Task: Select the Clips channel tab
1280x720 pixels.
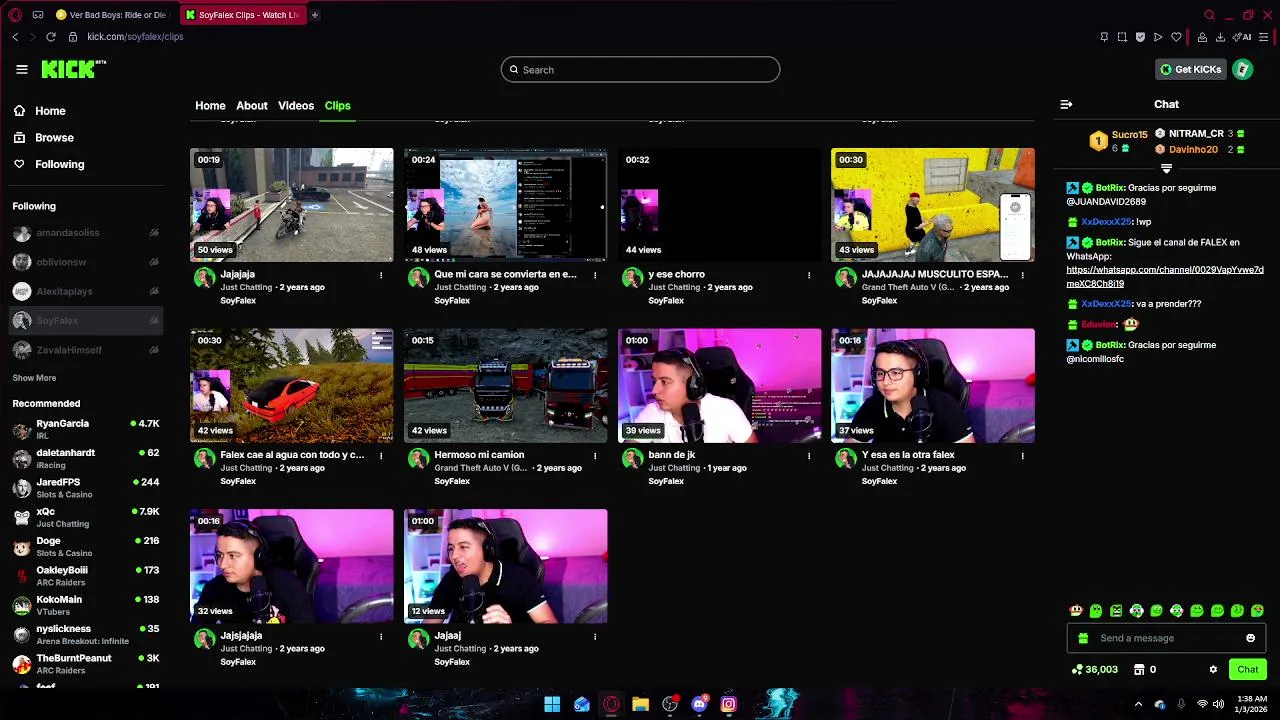Action: 337,105
